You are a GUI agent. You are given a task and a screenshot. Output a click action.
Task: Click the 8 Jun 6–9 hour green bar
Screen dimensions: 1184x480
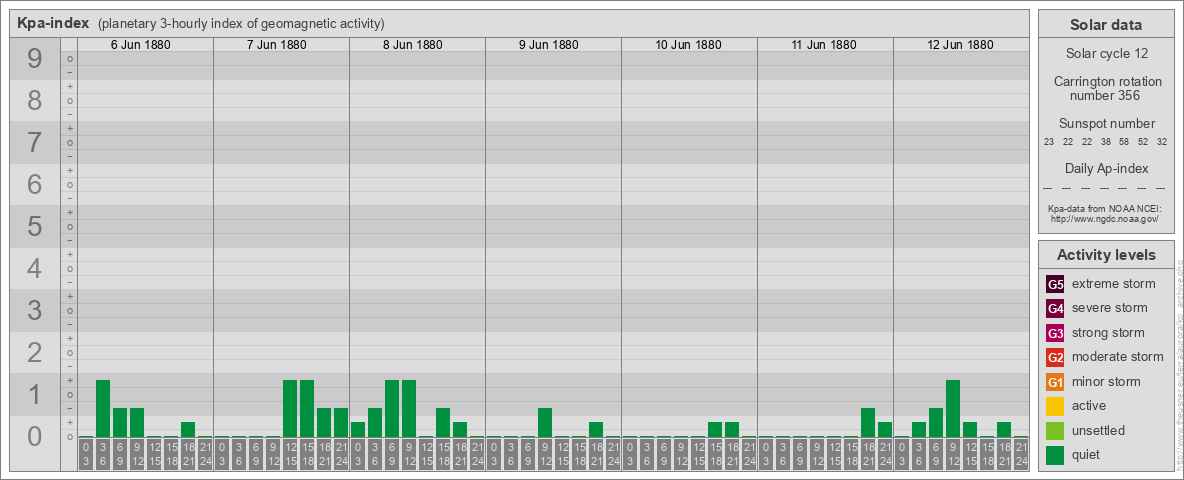(392, 408)
